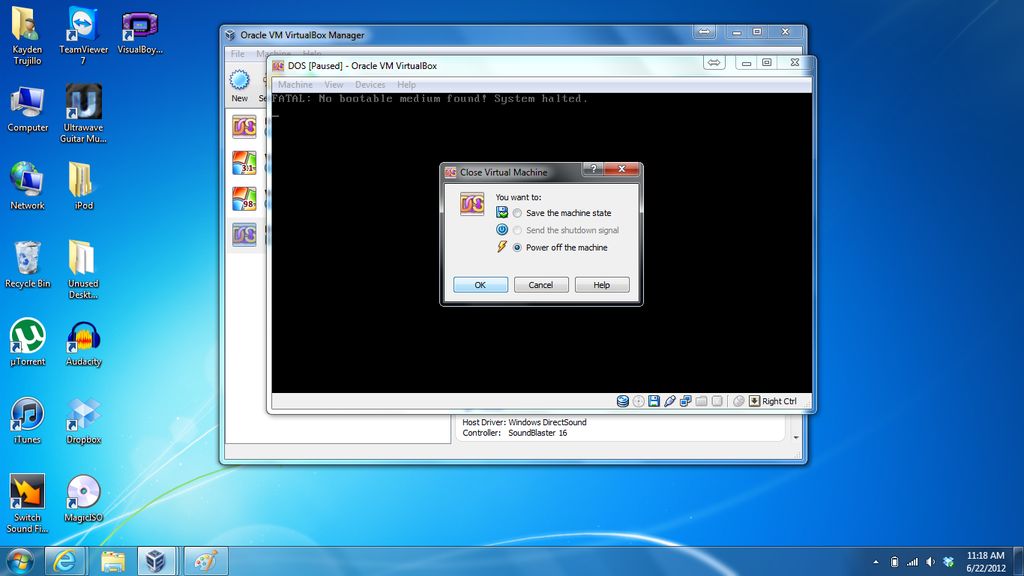Click battery icon in system tray

click(895, 562)
